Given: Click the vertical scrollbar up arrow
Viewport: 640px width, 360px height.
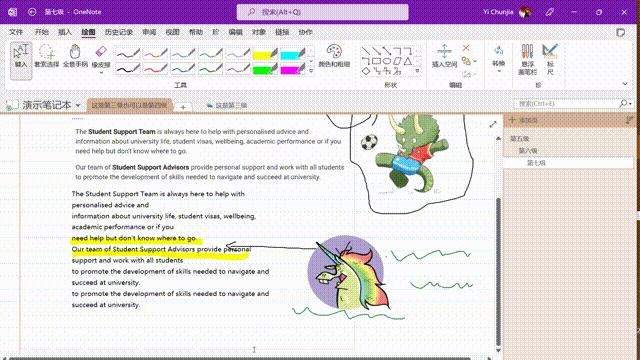Looking at the screenshot, I should pyautogui.click(x=498, y=139).
